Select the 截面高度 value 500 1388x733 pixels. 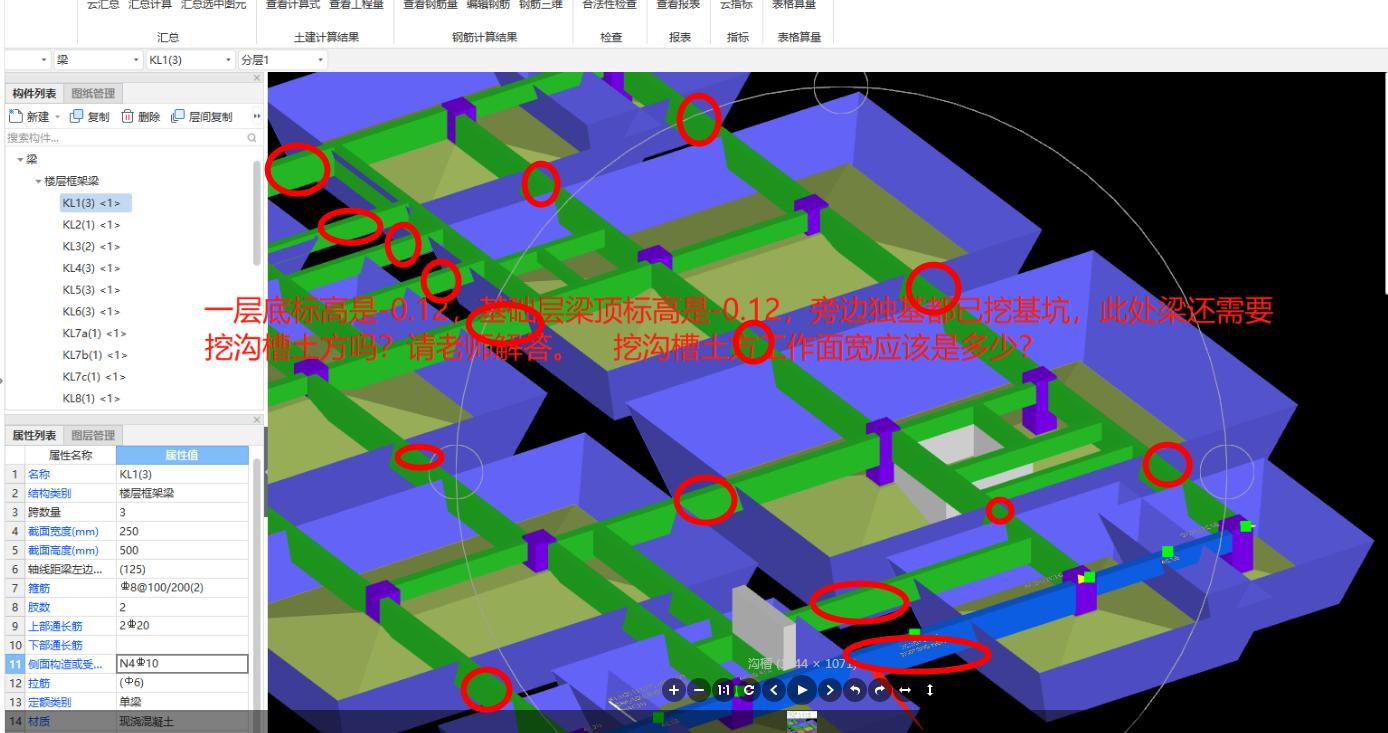[182, 550]
